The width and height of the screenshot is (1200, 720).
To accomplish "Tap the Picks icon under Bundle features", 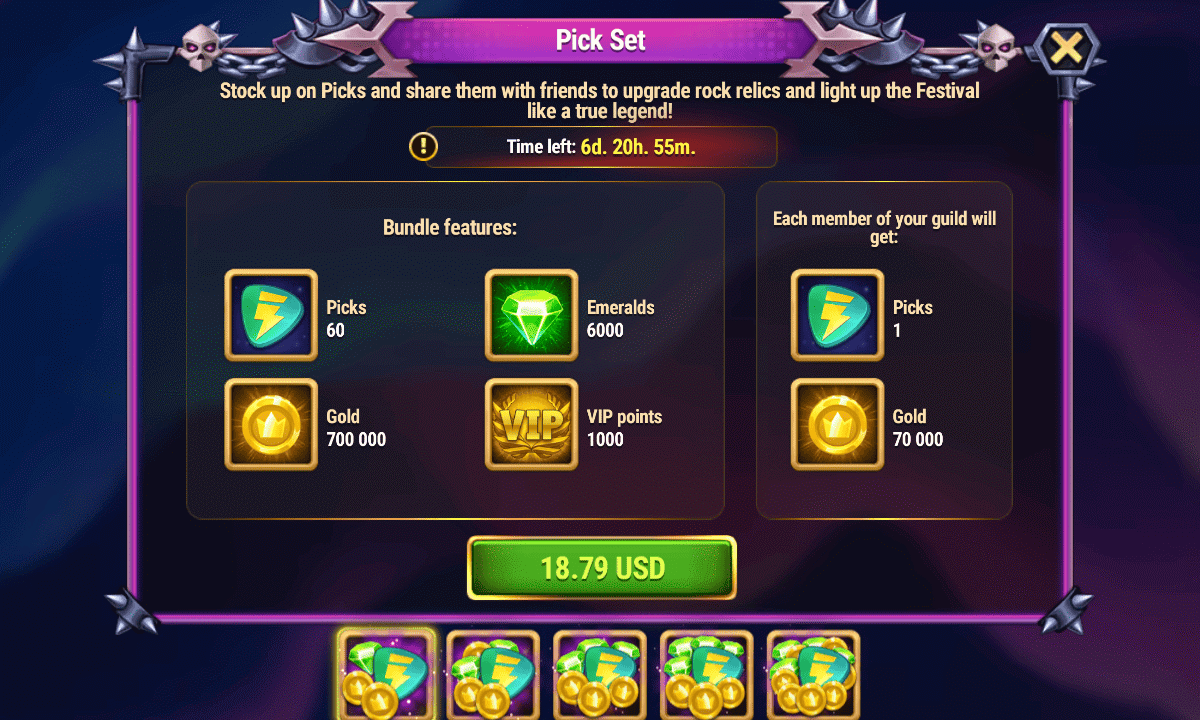I will pyautogui.click(x=271, y=315).
